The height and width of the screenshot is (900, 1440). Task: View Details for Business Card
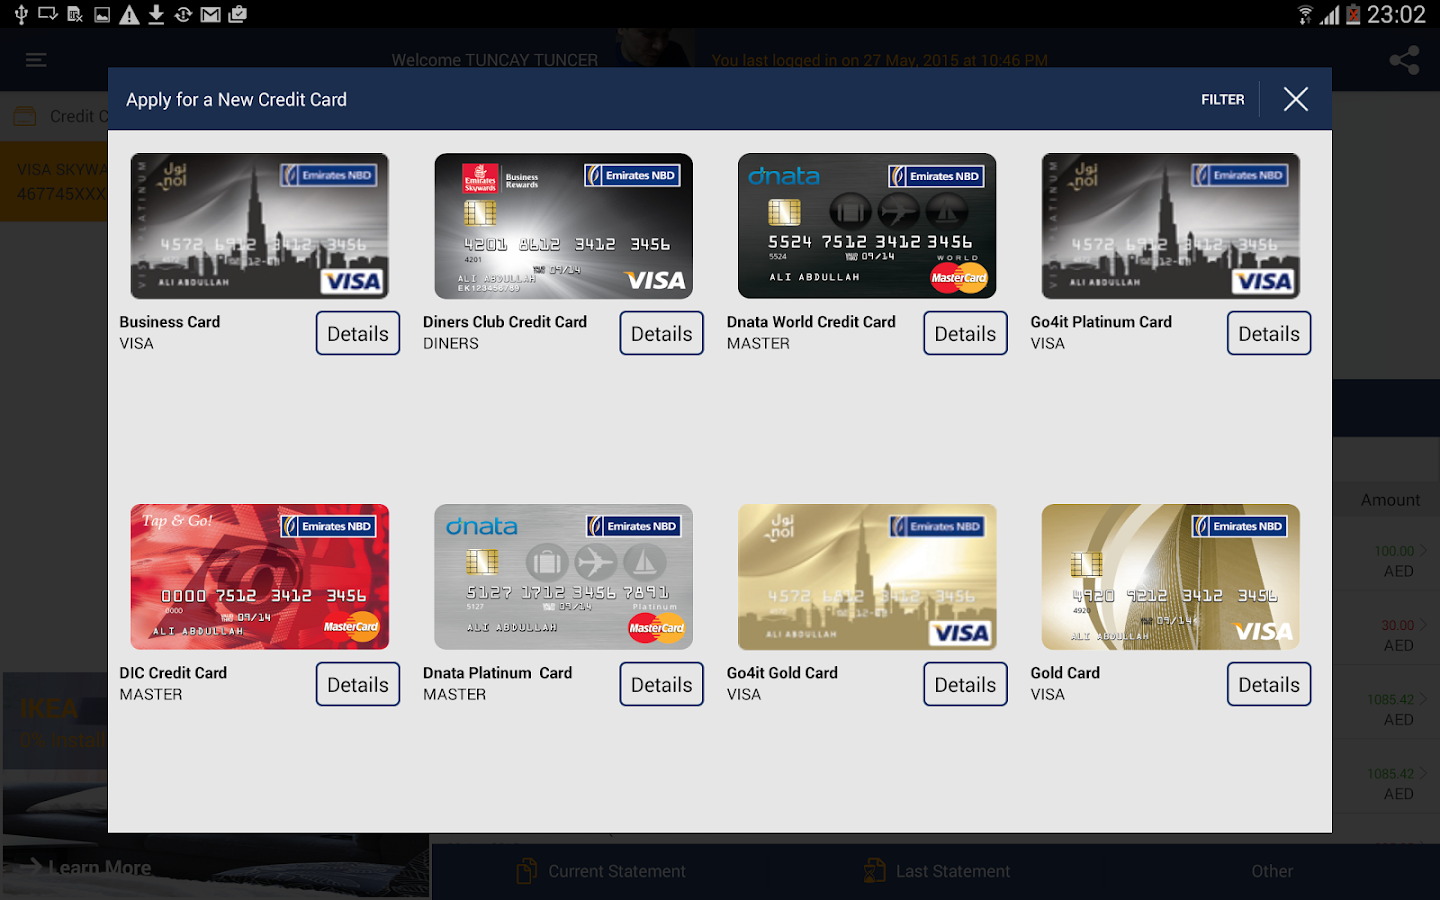click(358, 333)
